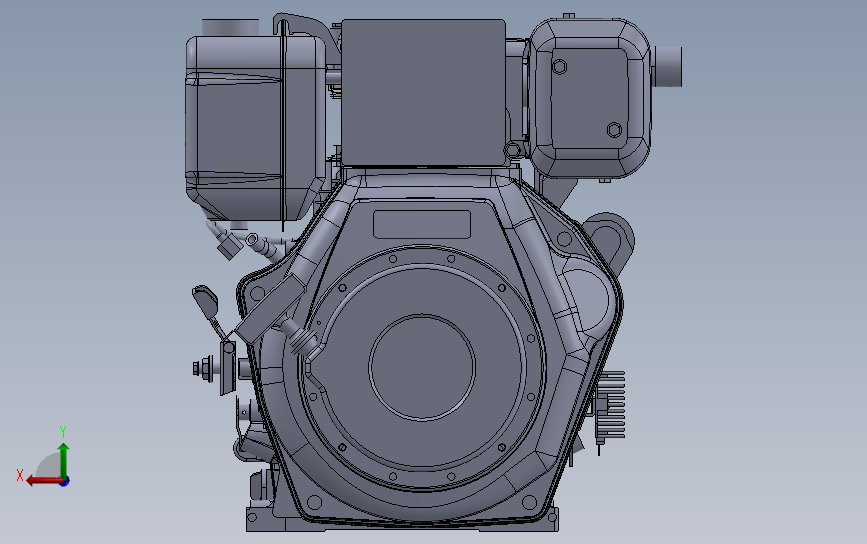Select the center circle of flywheel cover

[422, 367]
